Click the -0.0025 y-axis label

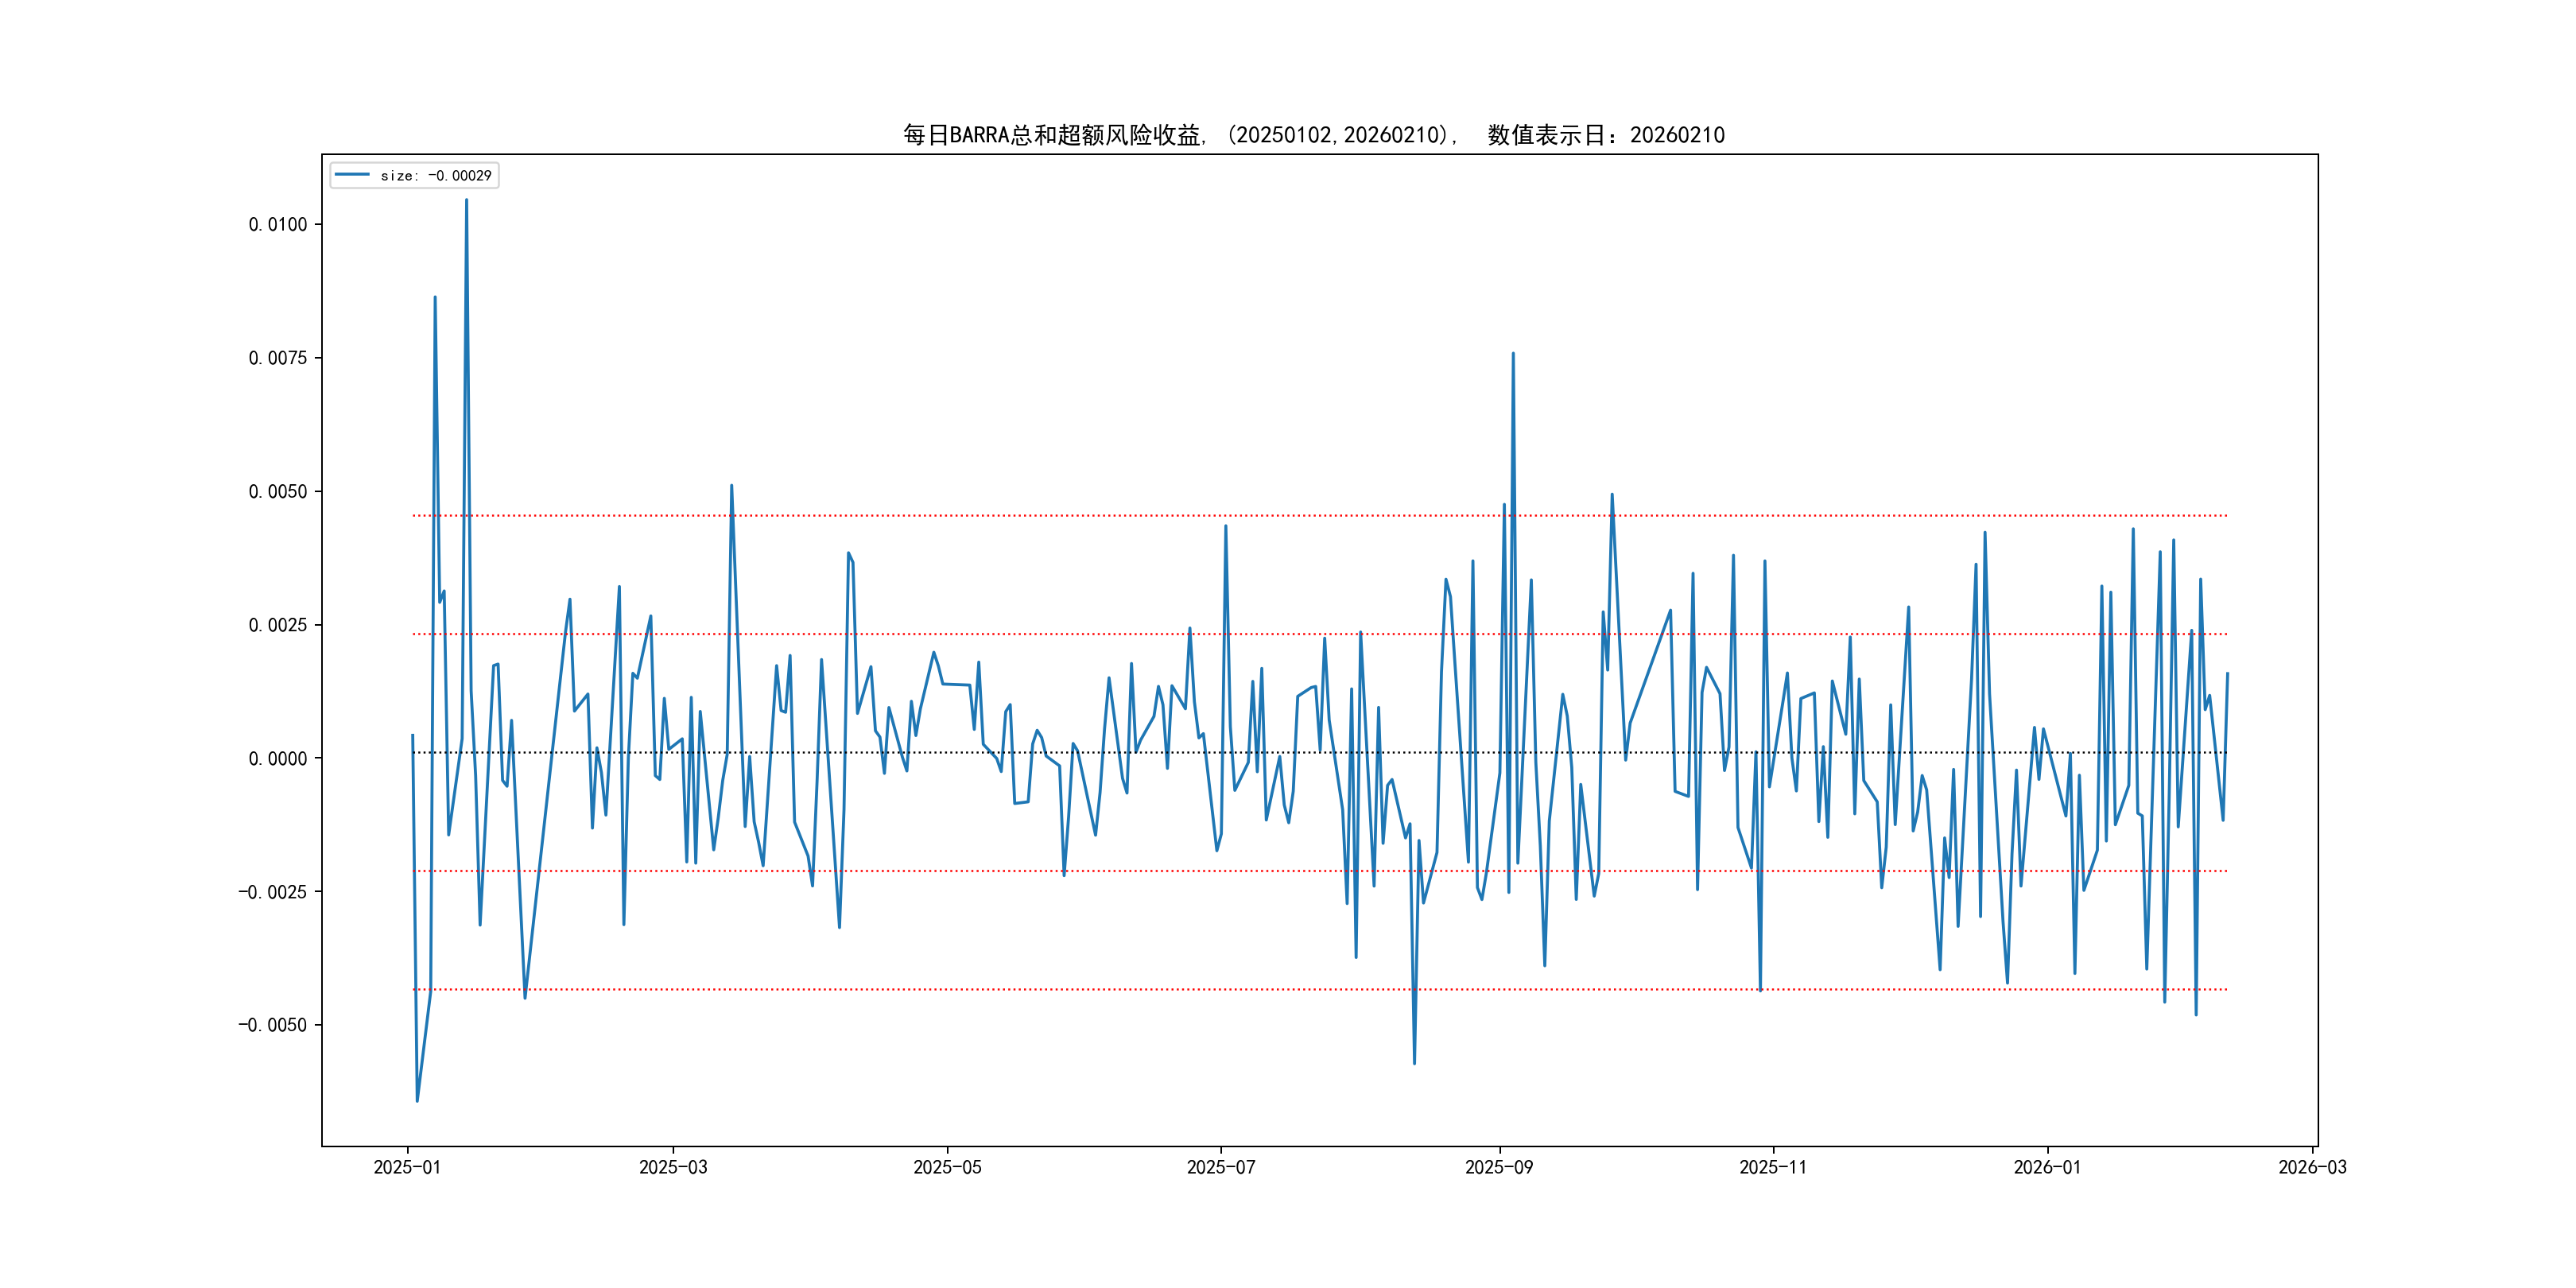[272, 891]
